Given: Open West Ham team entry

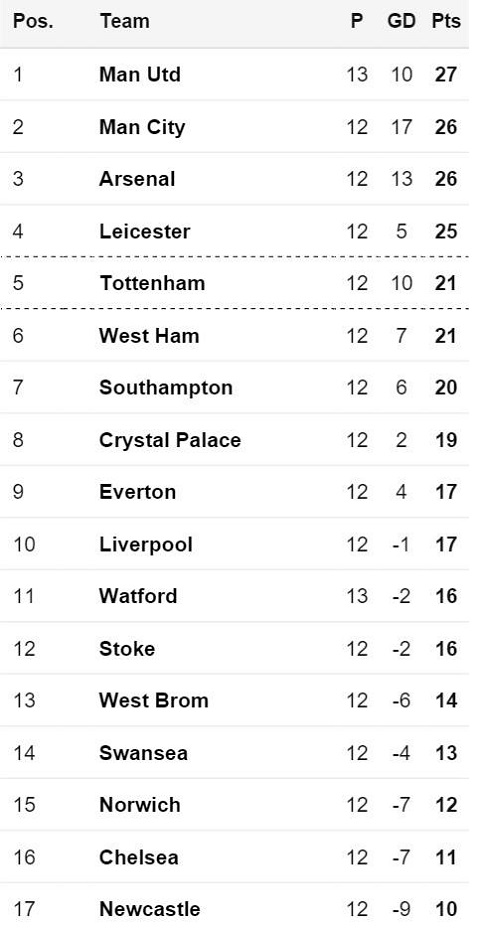Looking at the screenshot, I should (149, 336).
